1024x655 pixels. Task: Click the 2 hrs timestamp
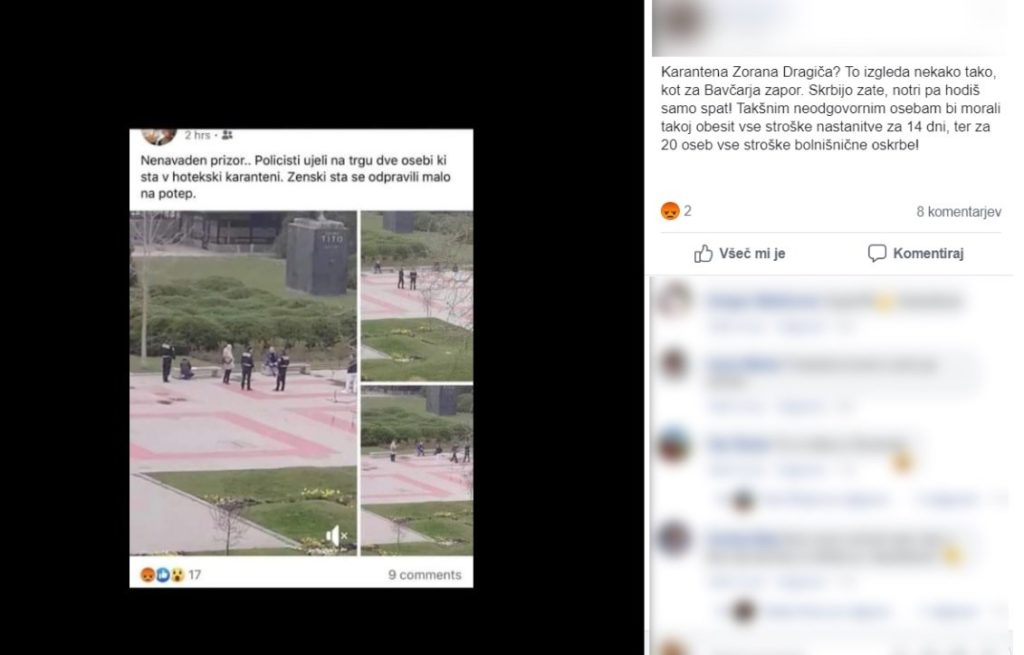[197, 135]
